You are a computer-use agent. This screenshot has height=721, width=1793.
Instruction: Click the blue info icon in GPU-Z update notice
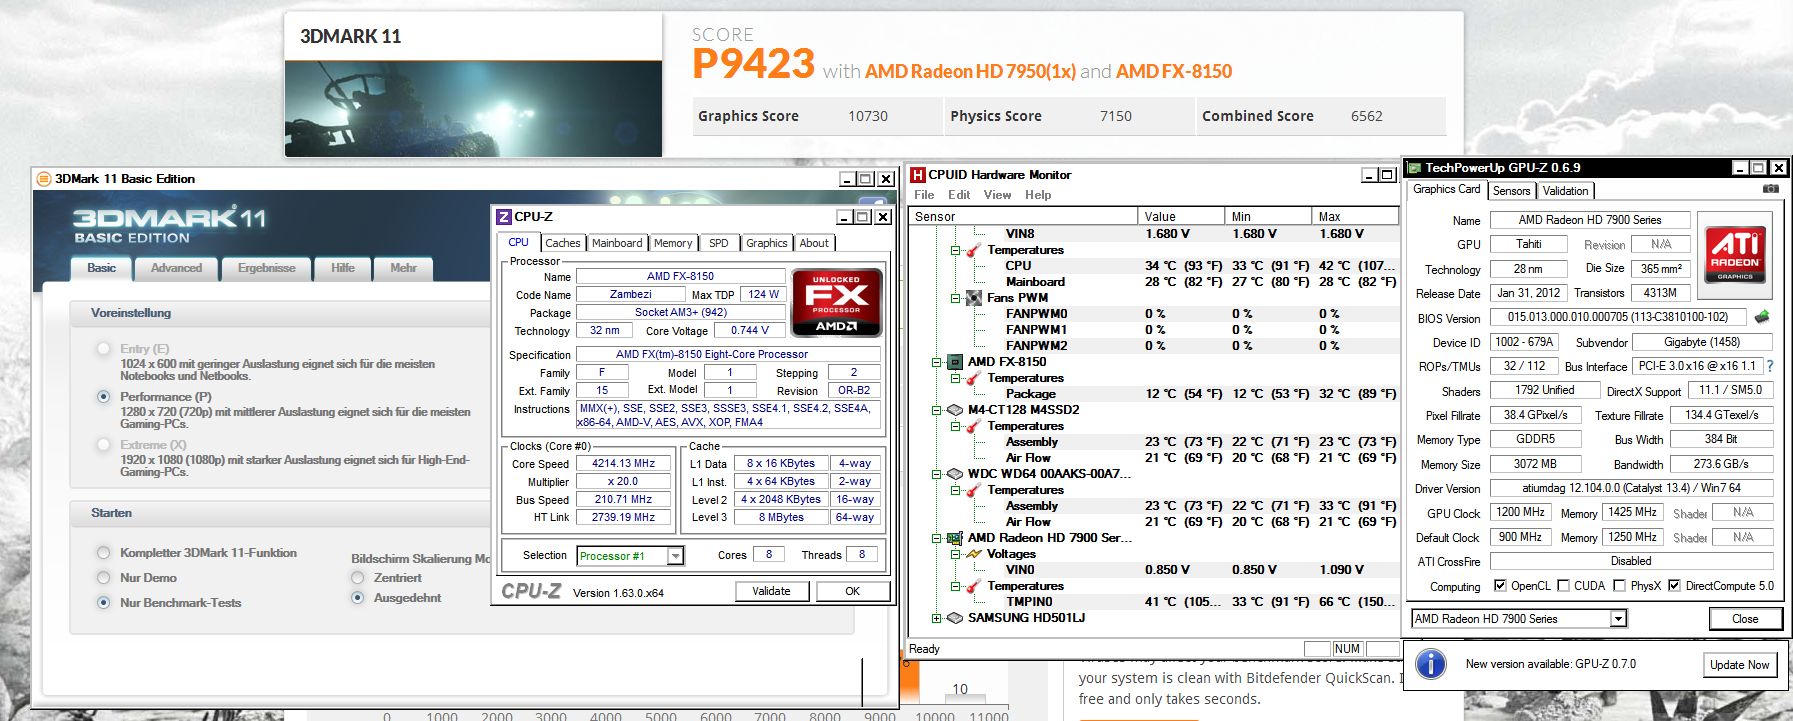point(1431,664)
